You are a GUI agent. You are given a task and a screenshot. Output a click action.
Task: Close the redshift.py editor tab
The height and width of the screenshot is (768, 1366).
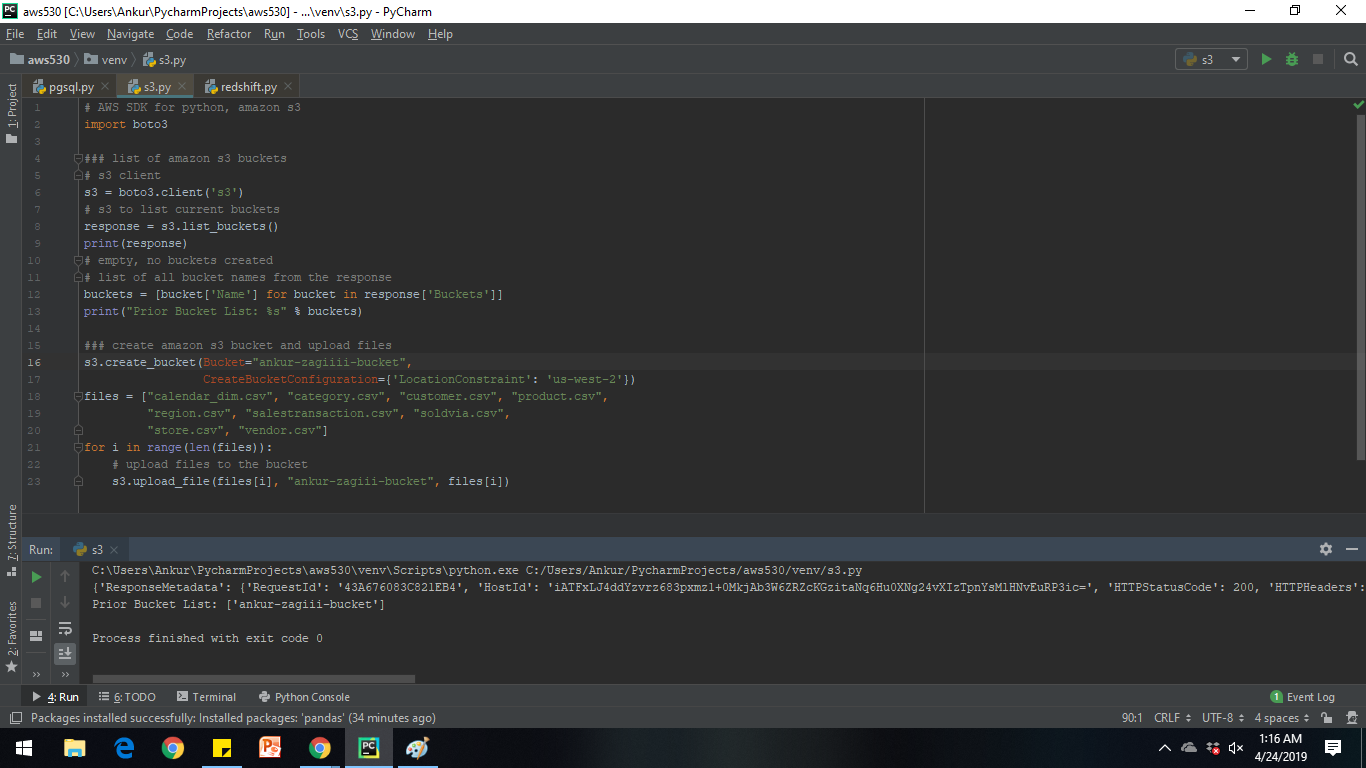point(288,87)
